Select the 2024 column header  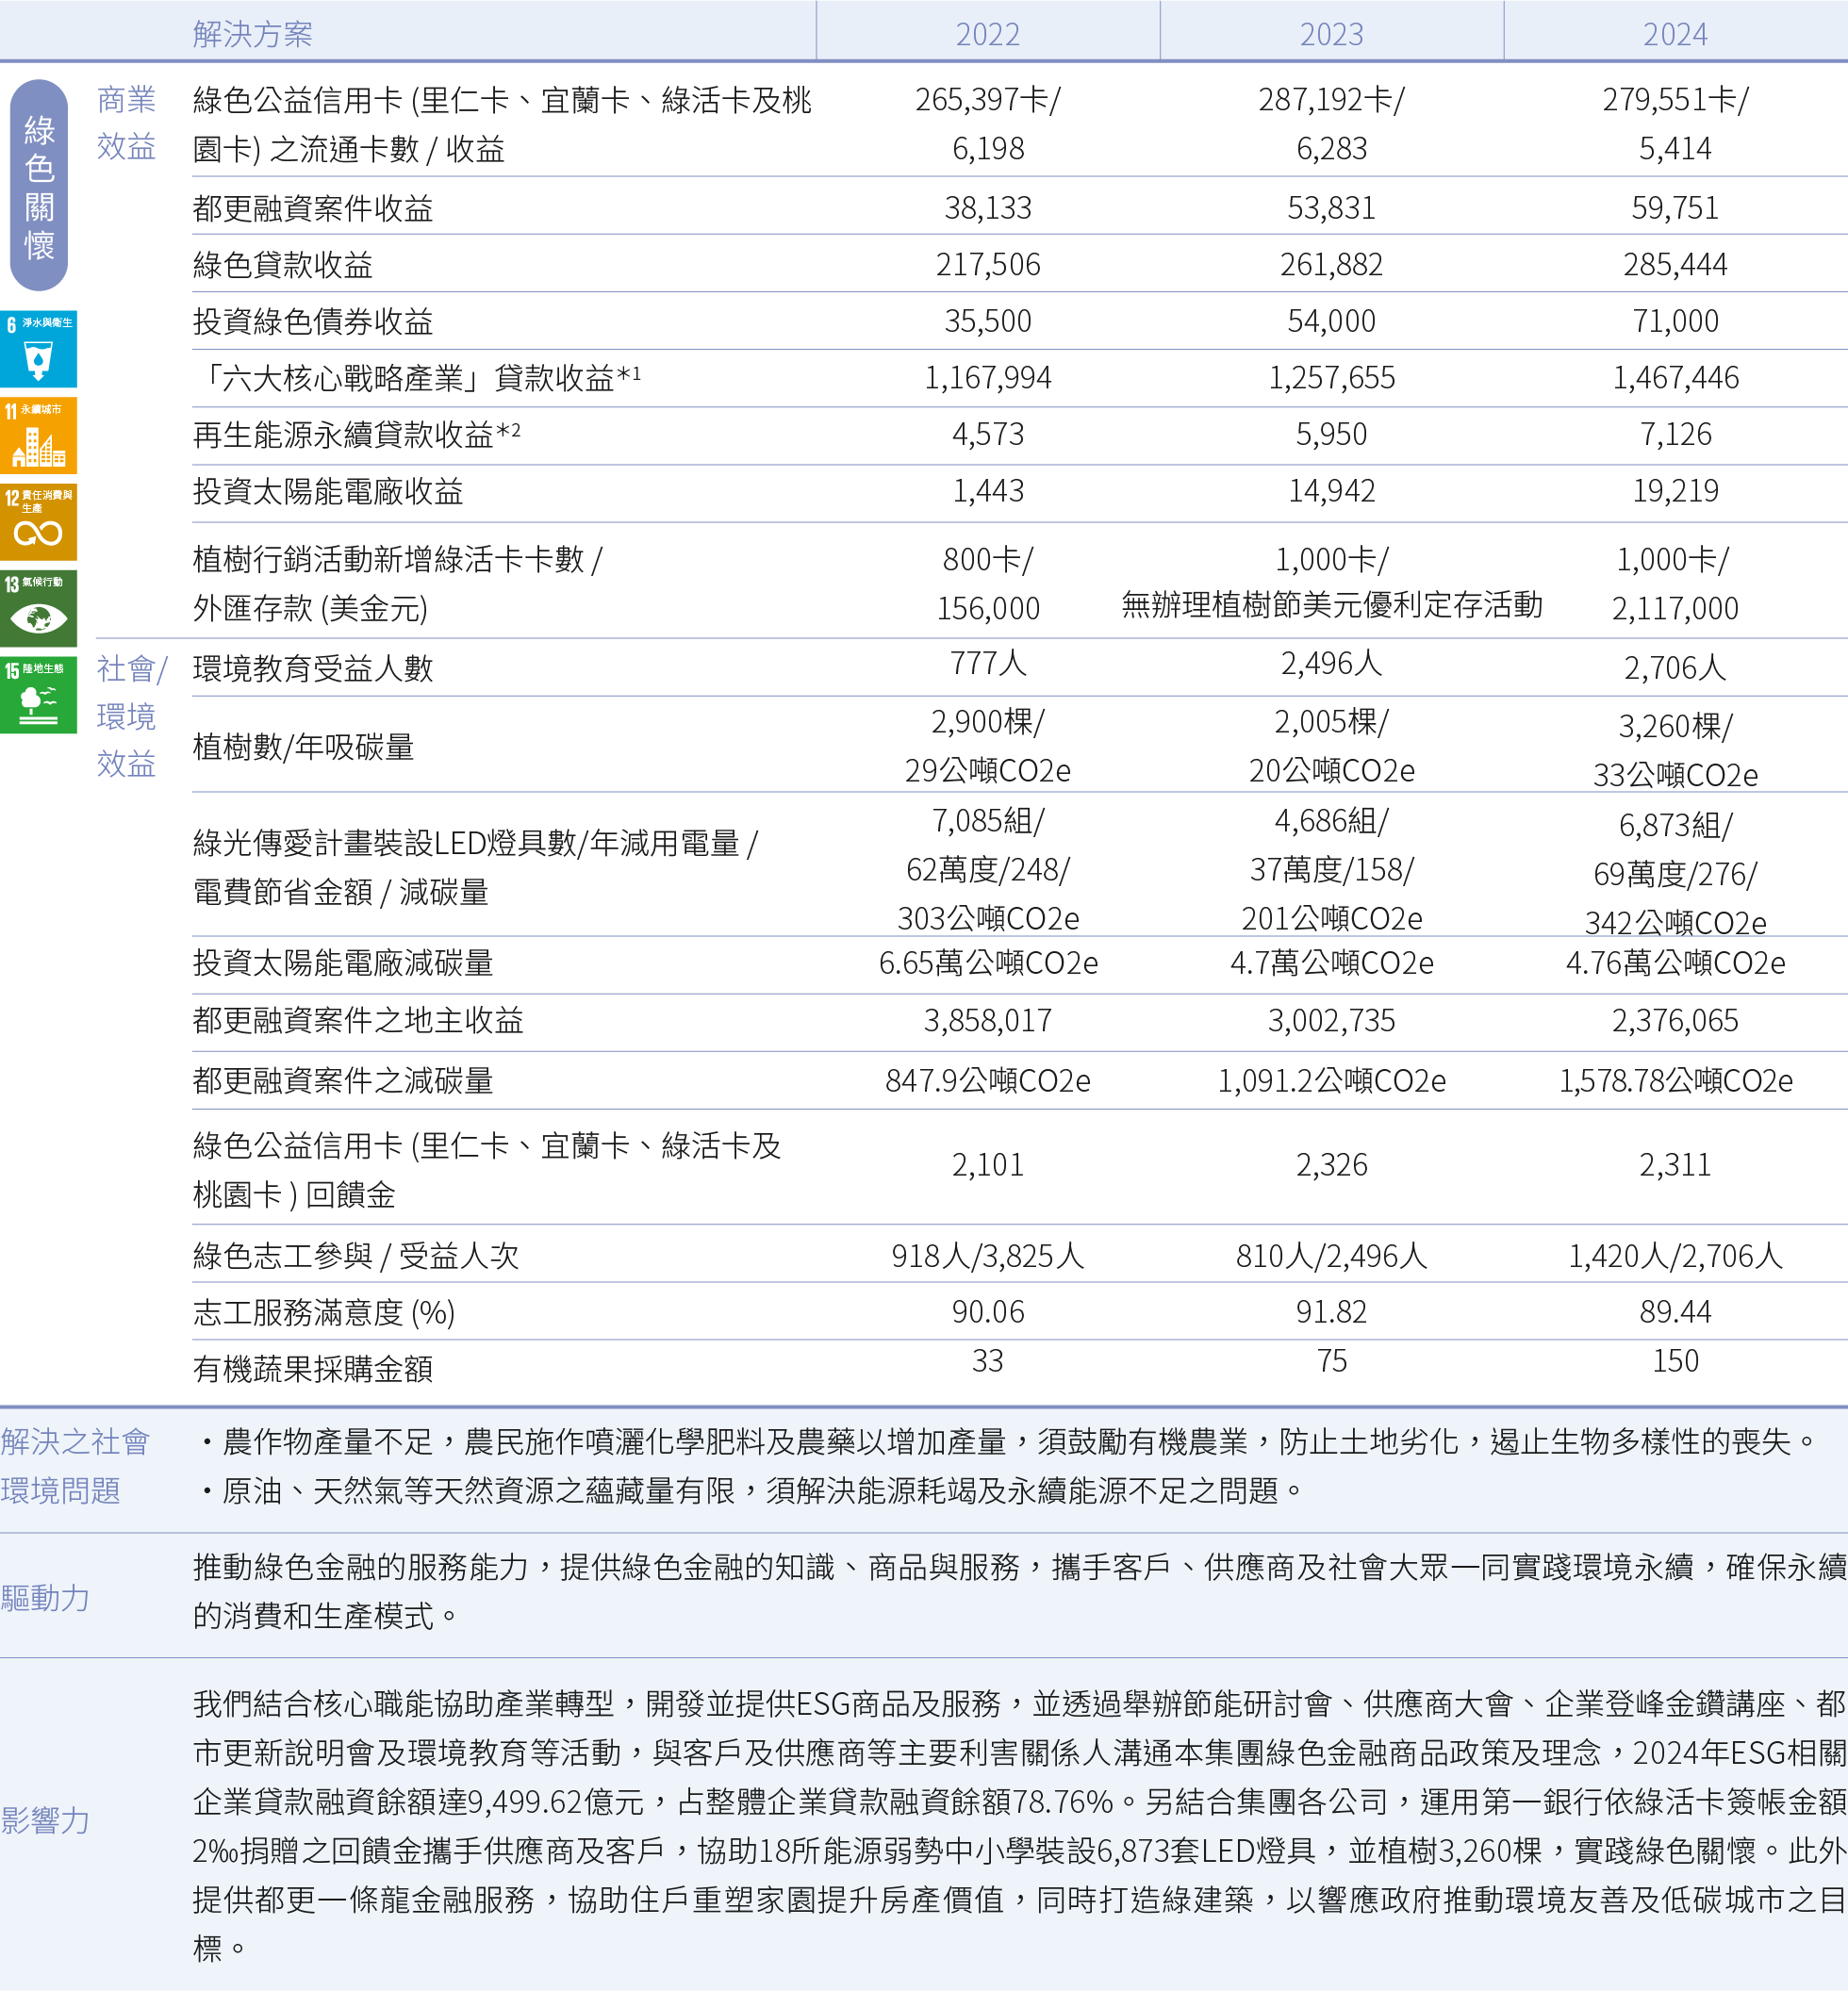[1675, 34]
